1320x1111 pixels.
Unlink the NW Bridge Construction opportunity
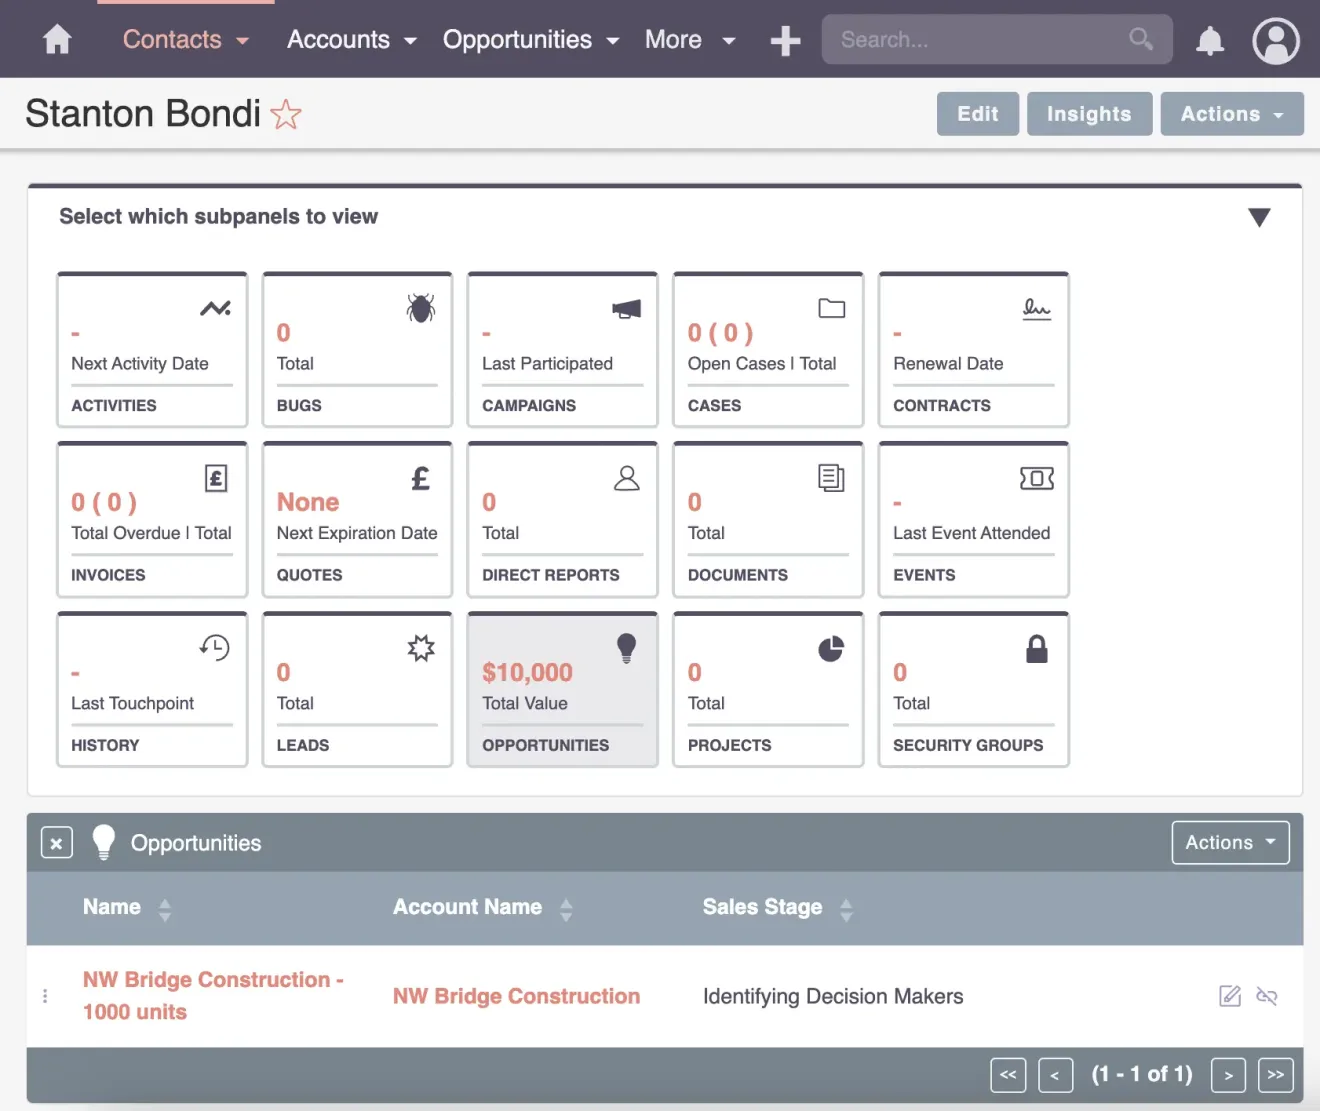1267,996
